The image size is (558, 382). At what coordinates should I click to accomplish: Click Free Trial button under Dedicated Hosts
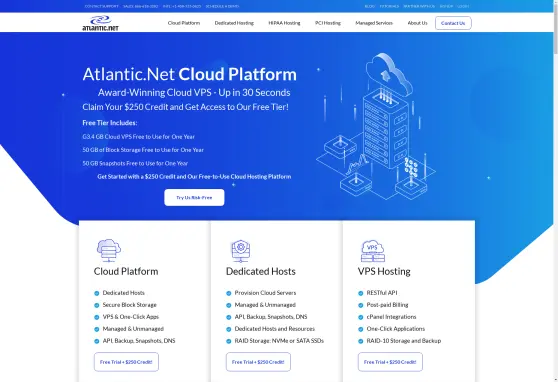click(258, 362)
